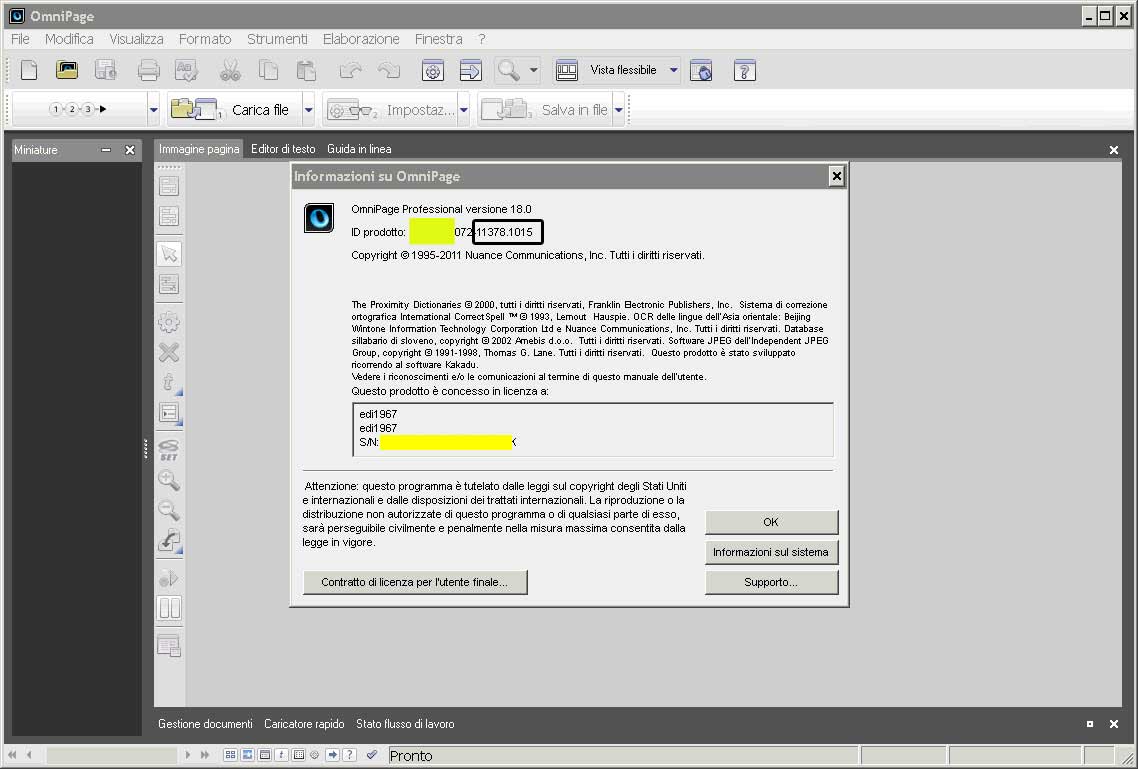Close the Informazioni su OmniPage dialog
The height and width of the screenshot is (769, 1138).
(837, 176)
